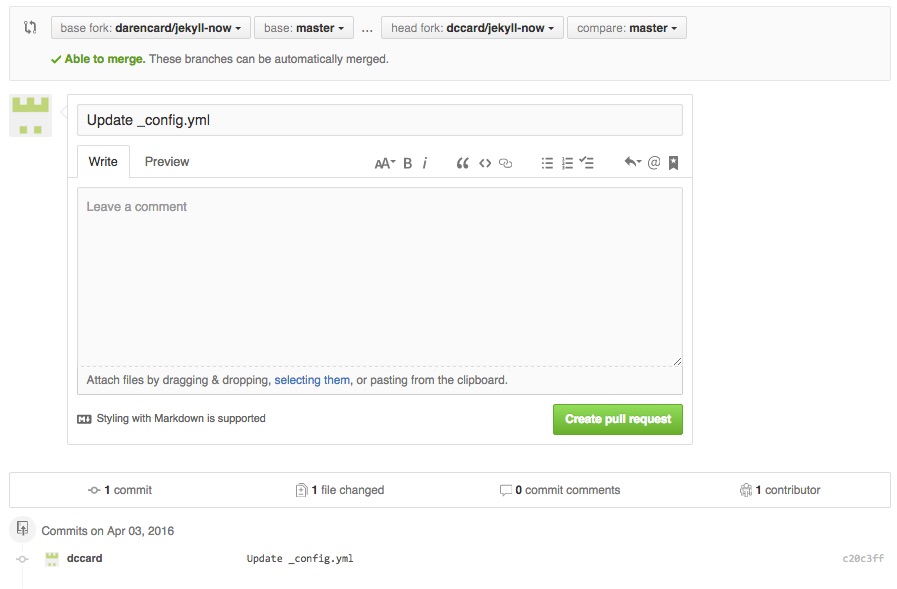The image size is (897, 589).
Task: Add a task list to the comment
Action: pyautogui.click(x=587, y=162)
